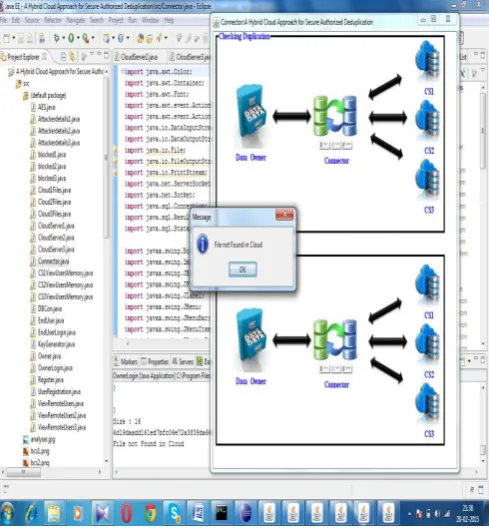This screenshot has width=489, height=531.
Task: Toggle Link with Editor in Project Explorer
Action: point(72,57)
